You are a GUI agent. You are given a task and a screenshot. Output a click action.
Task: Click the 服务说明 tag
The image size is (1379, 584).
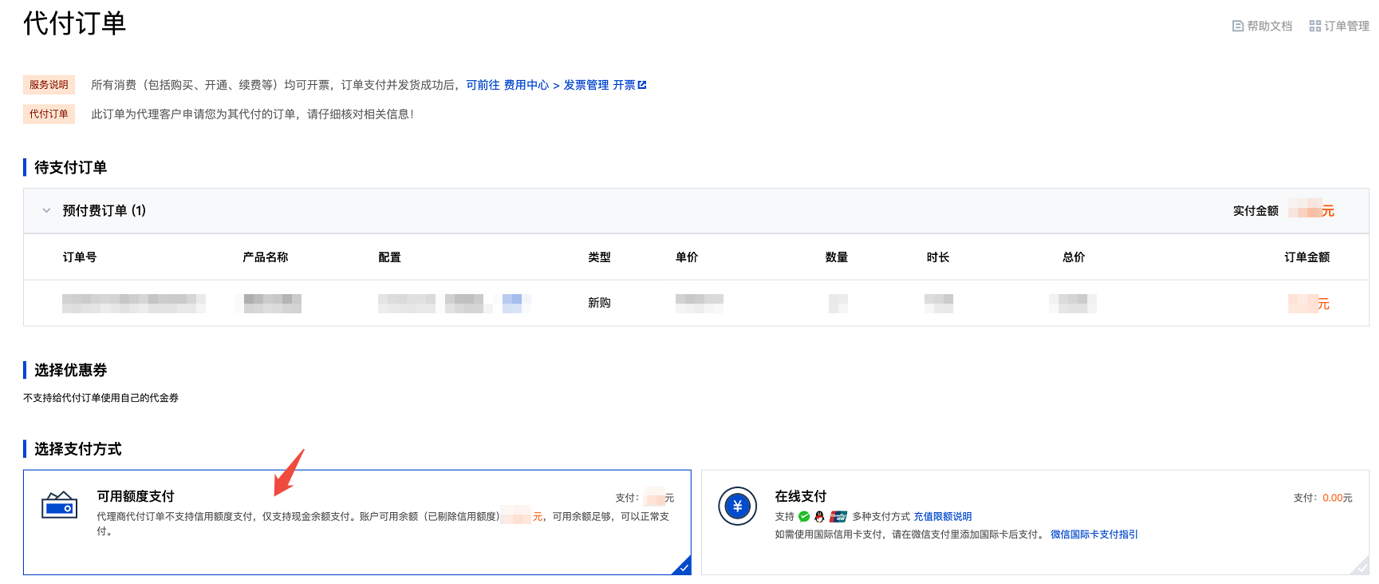(49, 85)
